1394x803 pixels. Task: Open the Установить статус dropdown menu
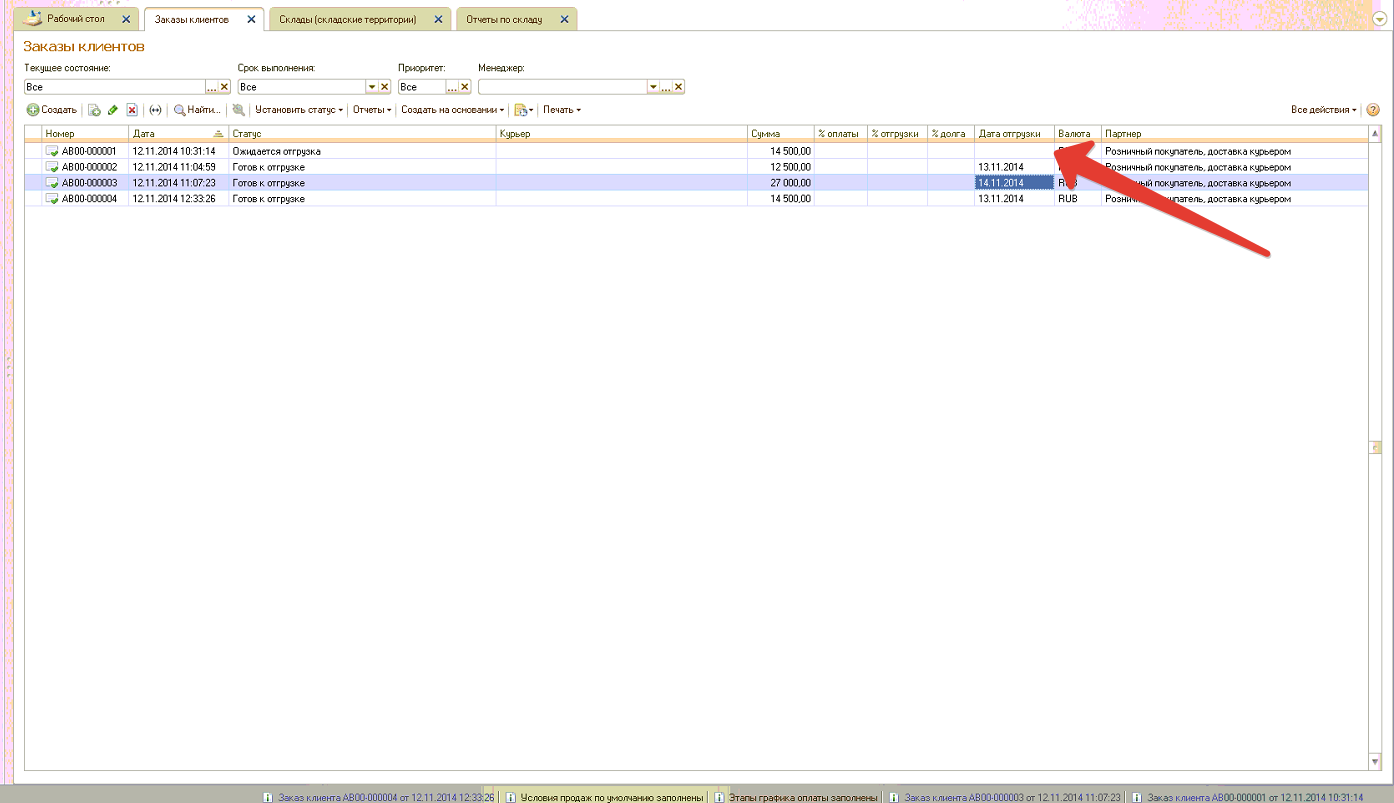[298, 110]
